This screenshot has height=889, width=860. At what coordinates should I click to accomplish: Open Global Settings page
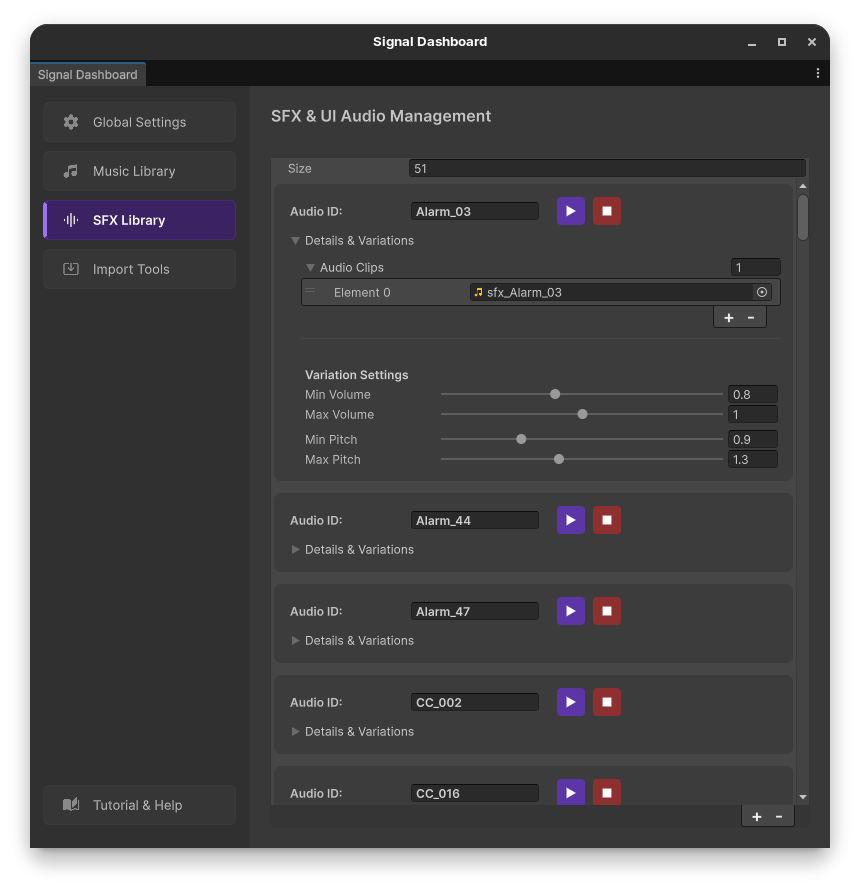(x=139, y=122)
